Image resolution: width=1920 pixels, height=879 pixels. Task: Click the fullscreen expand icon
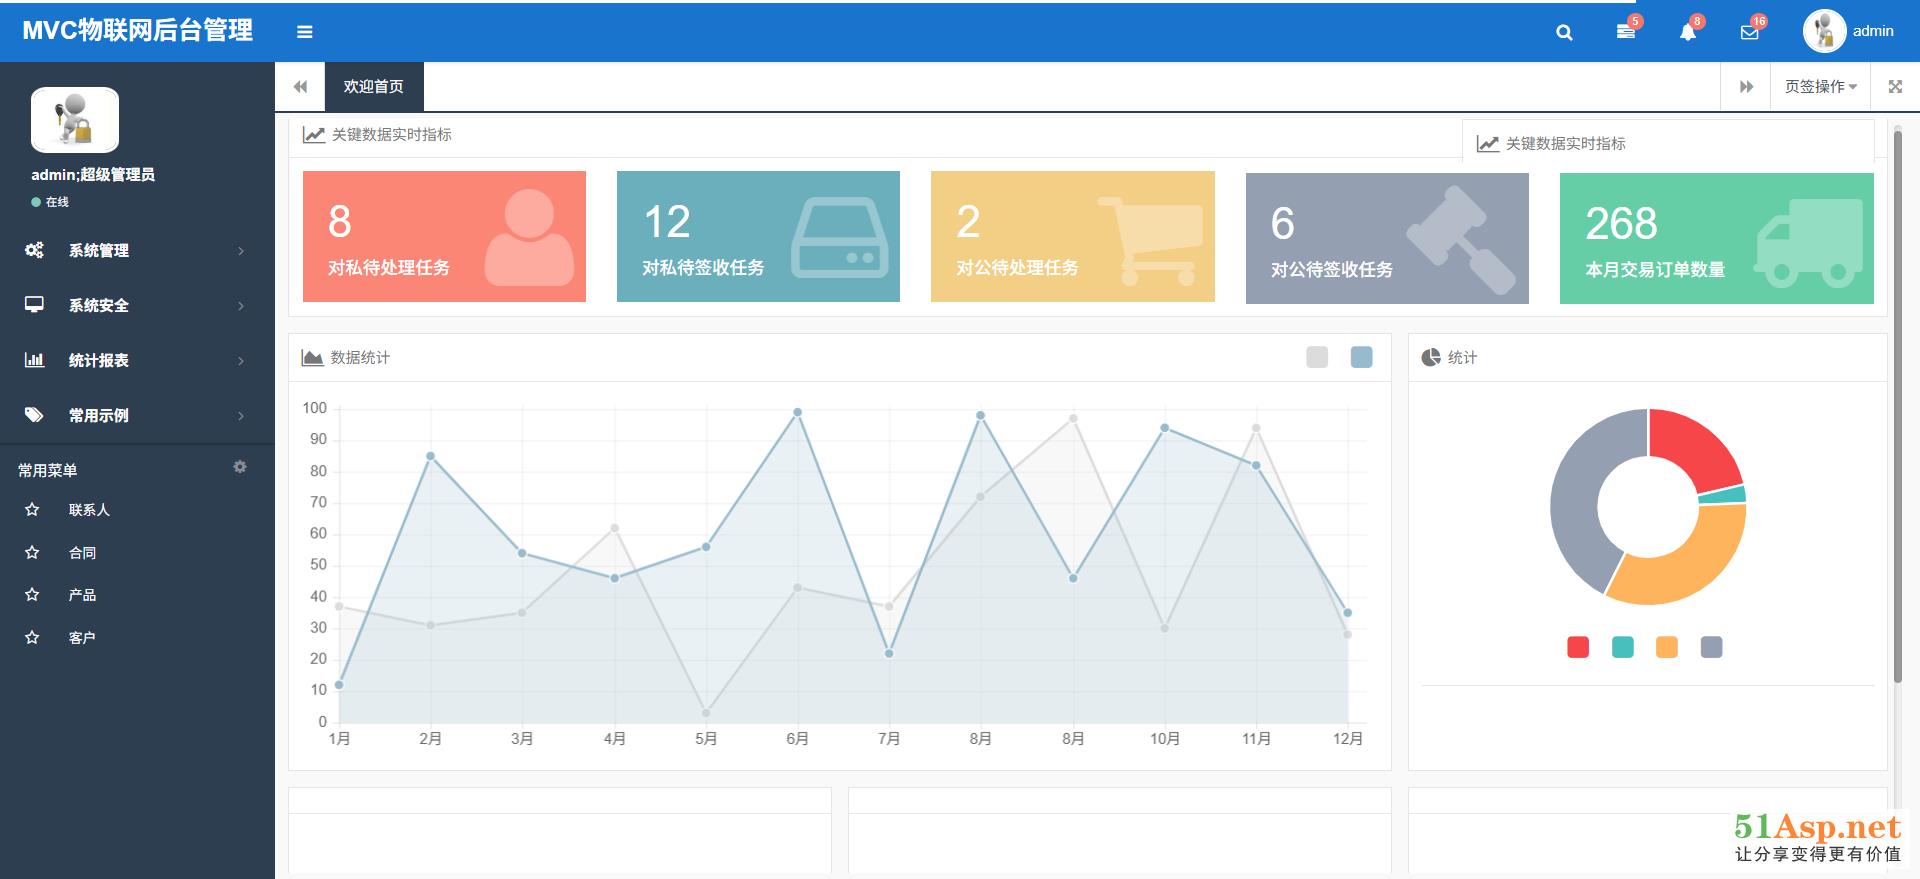click(1895, 87)
